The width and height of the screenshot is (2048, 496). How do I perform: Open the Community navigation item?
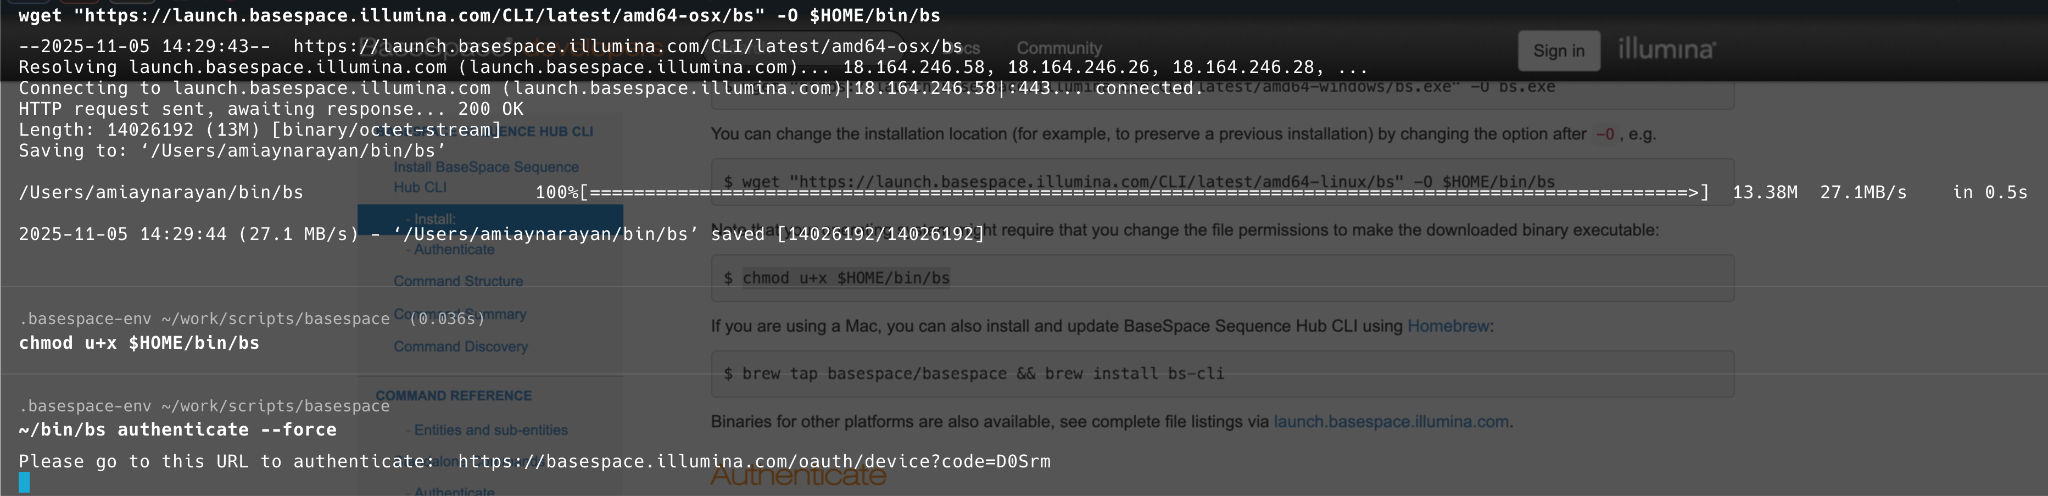point(1059,48)
